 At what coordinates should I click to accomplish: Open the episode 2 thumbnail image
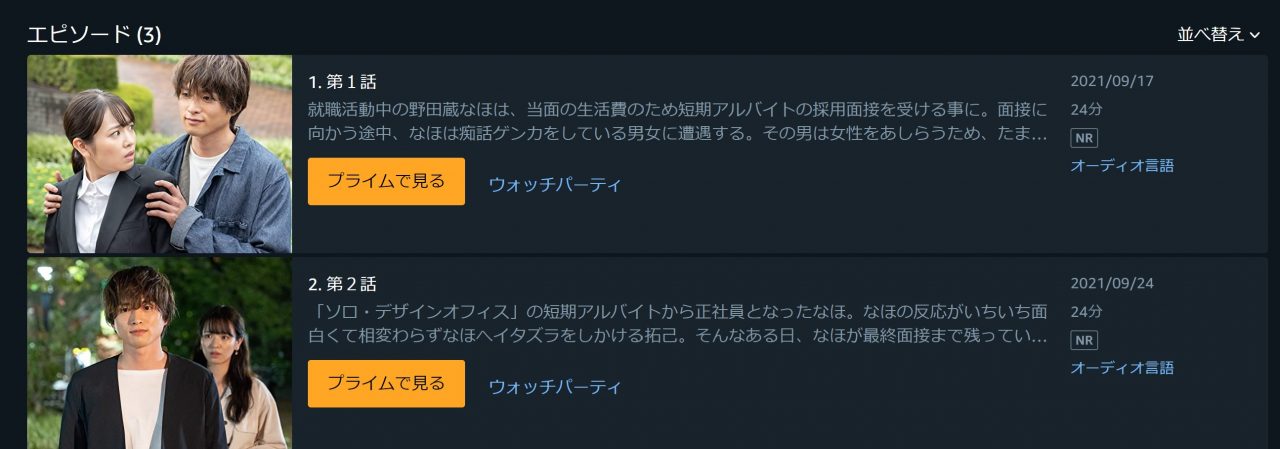click(159, 353)
